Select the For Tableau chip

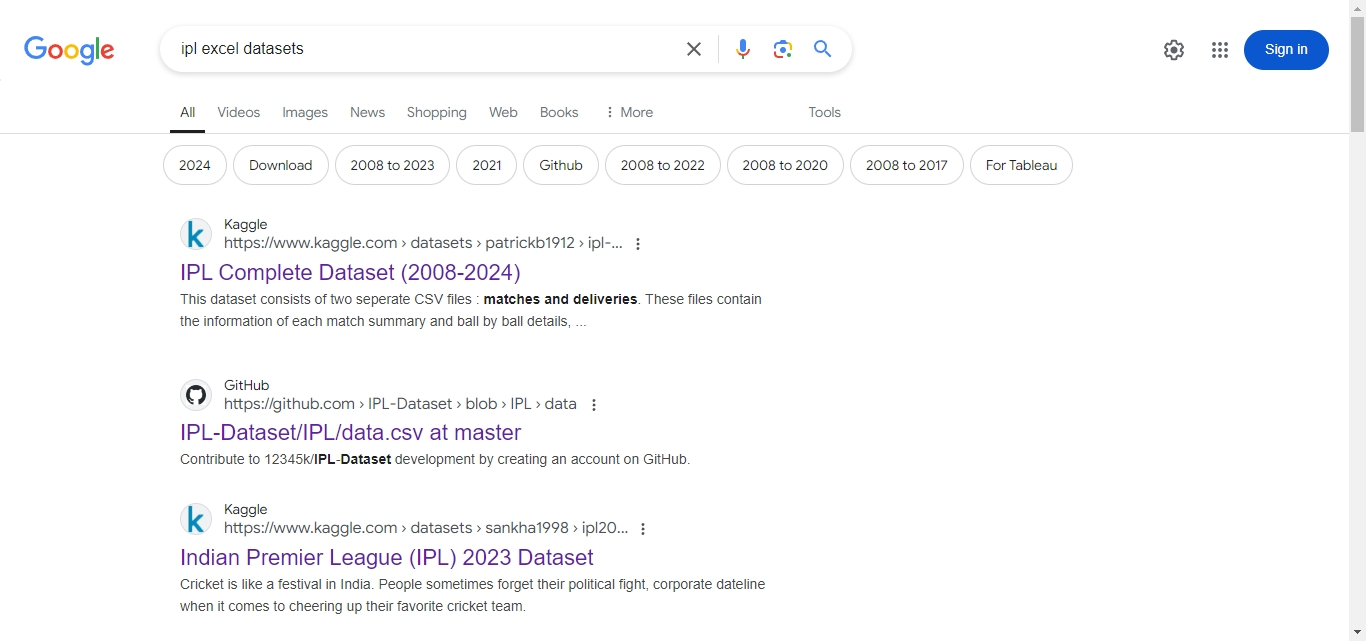[1021, 165]
